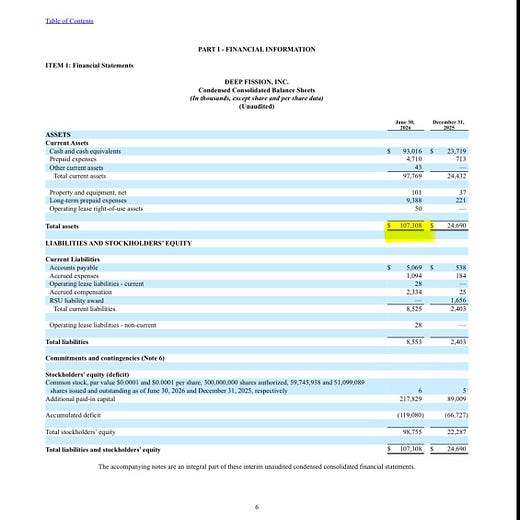The height and width of the screenshot is (520, 520).
Task: Click the property and equipment value 101
Action: point(417,192)
